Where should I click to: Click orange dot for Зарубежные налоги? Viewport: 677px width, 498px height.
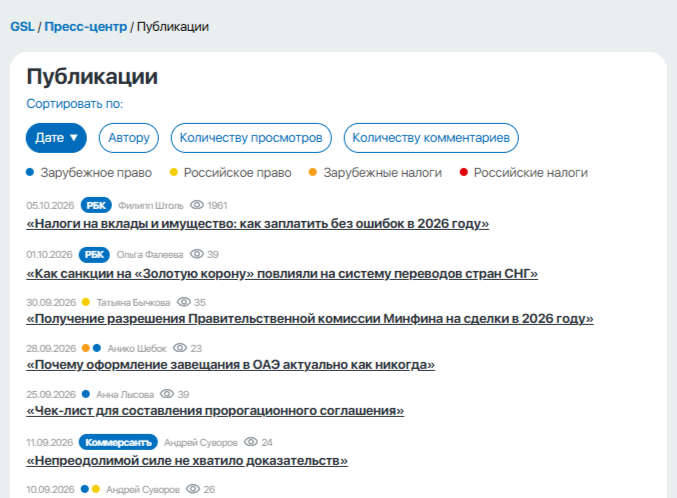[313, 172]
